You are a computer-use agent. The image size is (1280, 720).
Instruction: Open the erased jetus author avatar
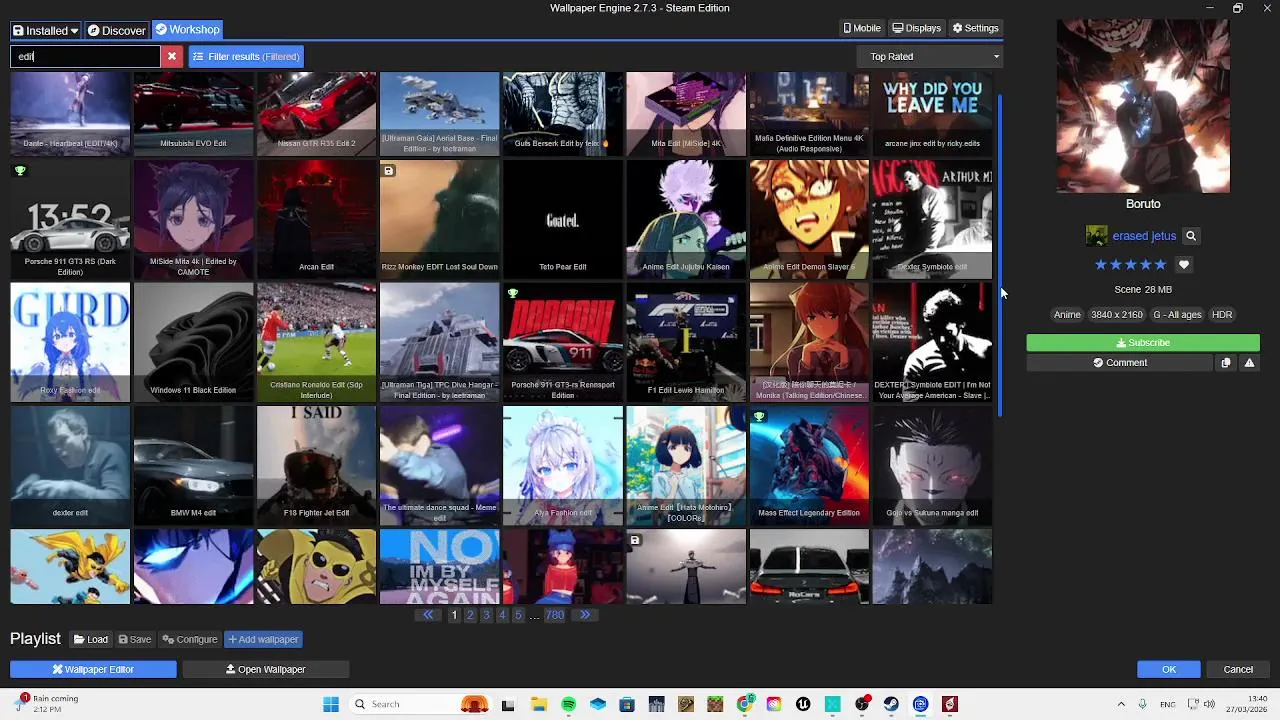pyautogui.click(x=1097, y=236)
